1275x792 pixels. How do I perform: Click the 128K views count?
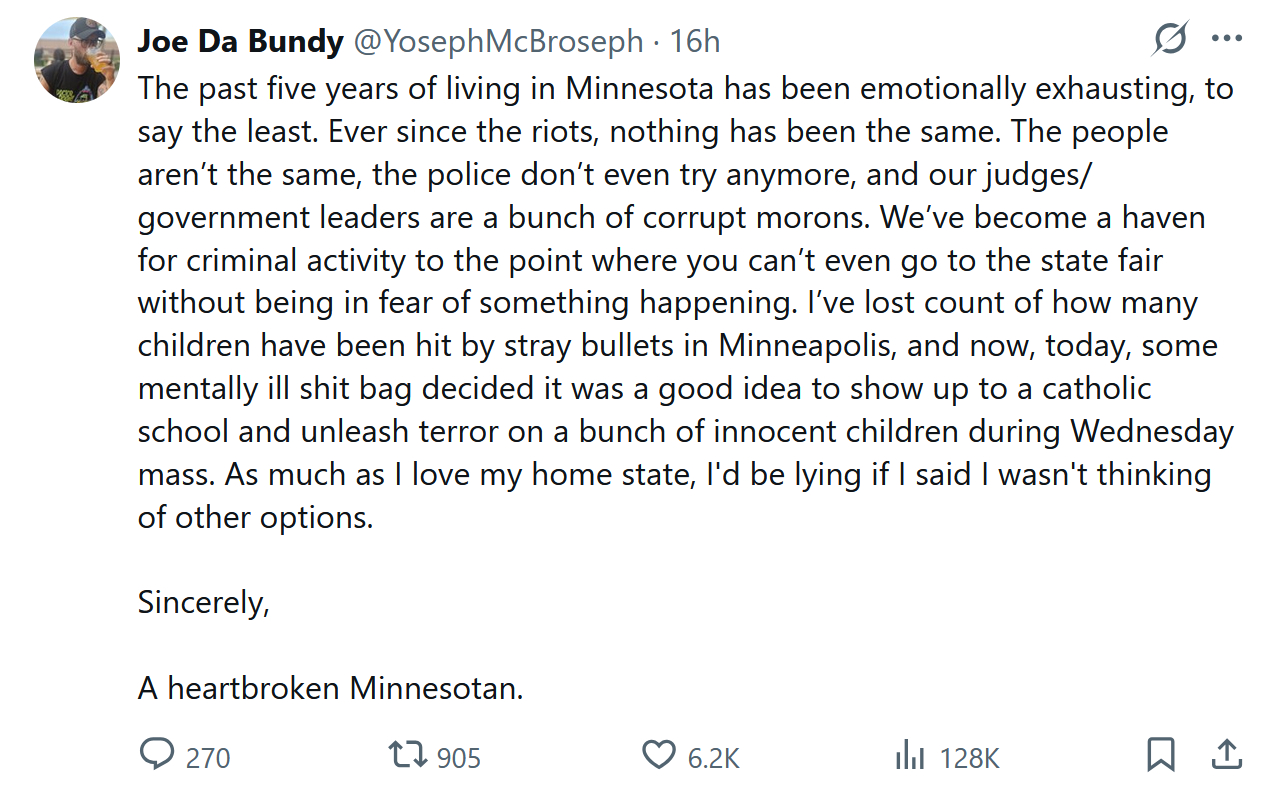970,758
